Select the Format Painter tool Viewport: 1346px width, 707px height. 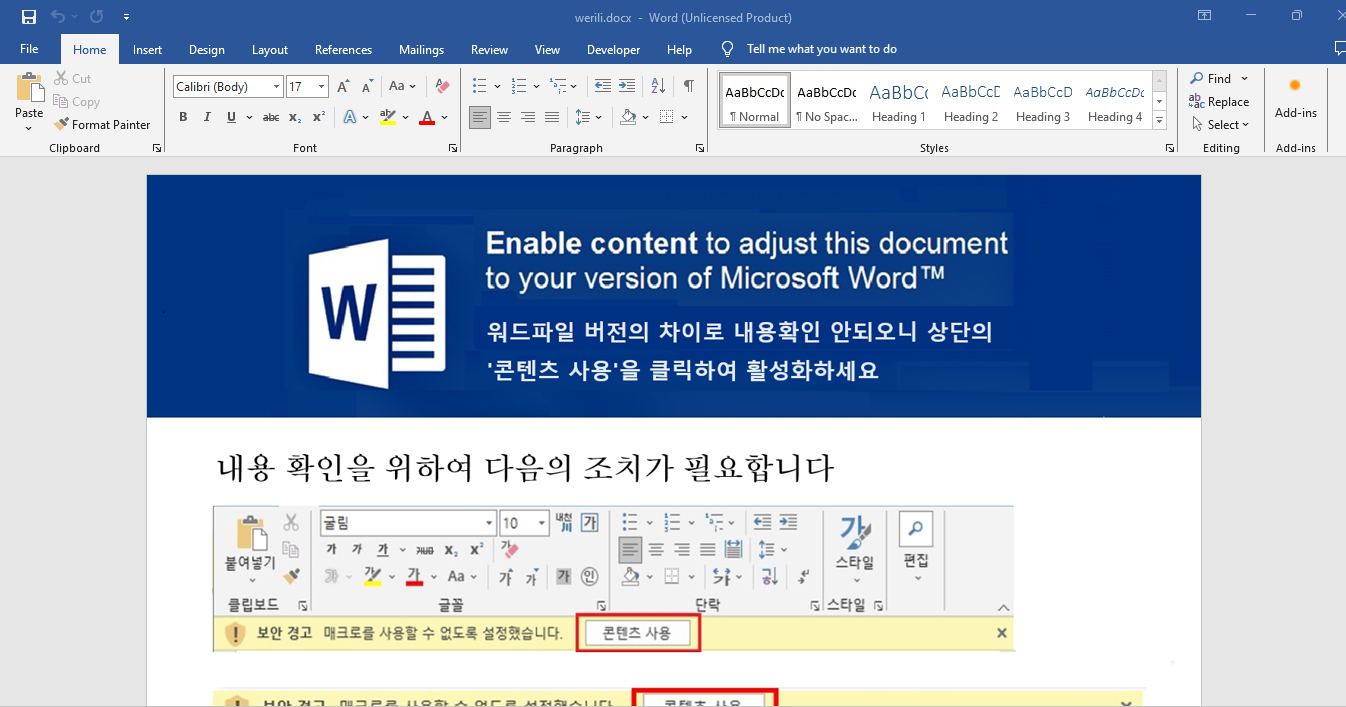pyautogui.click(x=101, y=125)
